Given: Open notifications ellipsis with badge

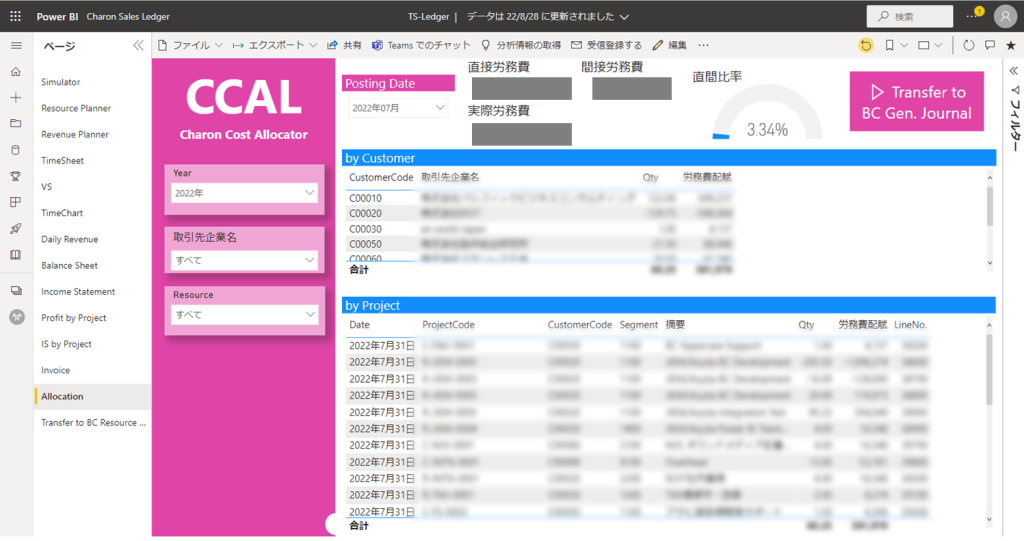Looking at the screenshot, I should (x=973, y=14).
